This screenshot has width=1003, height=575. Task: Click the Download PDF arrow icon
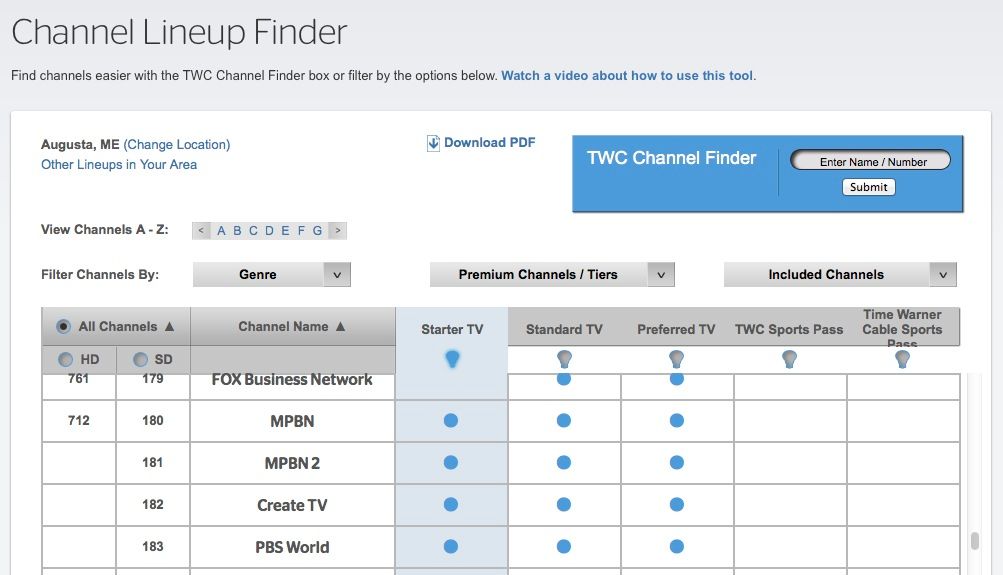tap(433, 143)
